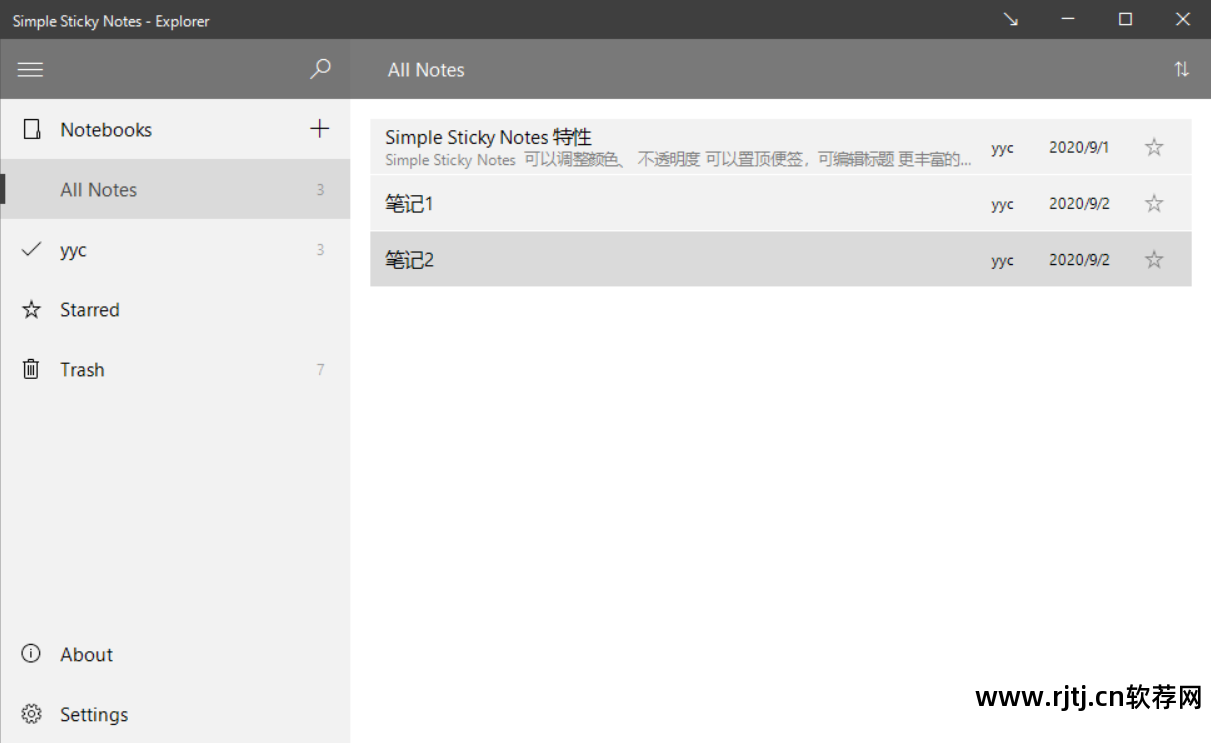Maximize the Explorer window

pyautogui.click(x=1125, y=19)
